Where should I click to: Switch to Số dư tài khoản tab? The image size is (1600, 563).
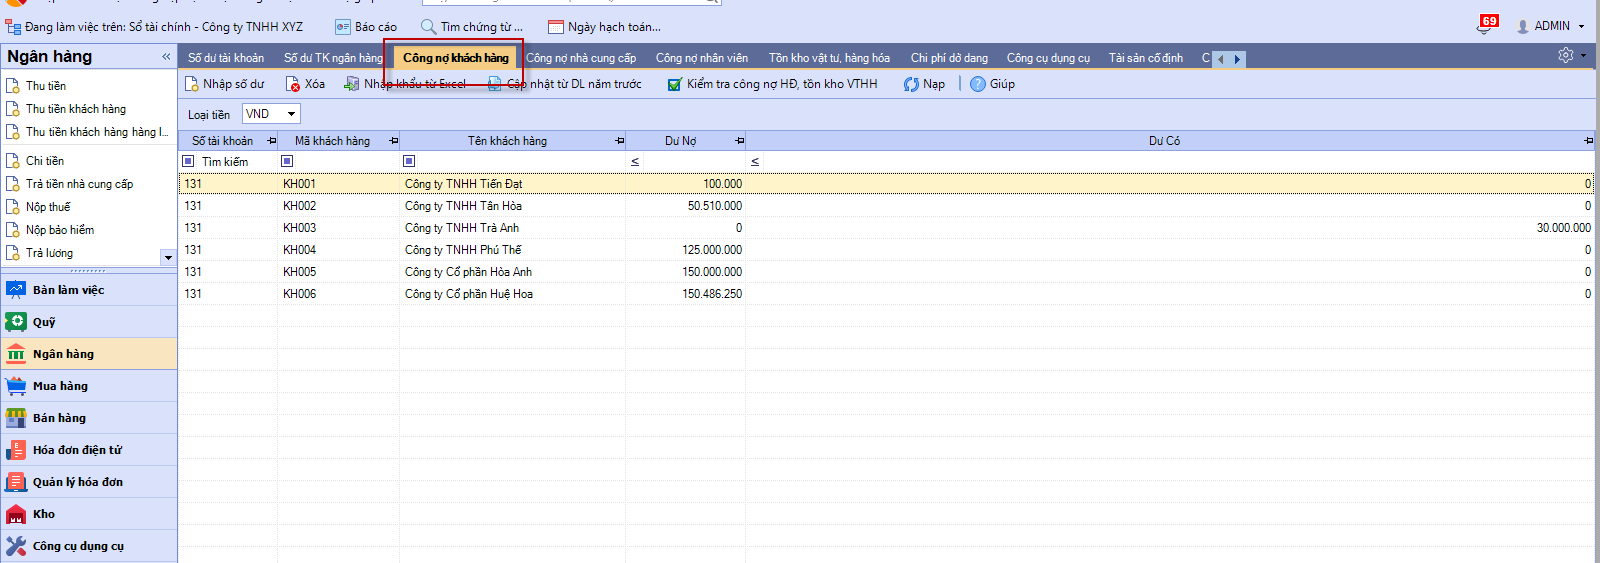point(226,58)
